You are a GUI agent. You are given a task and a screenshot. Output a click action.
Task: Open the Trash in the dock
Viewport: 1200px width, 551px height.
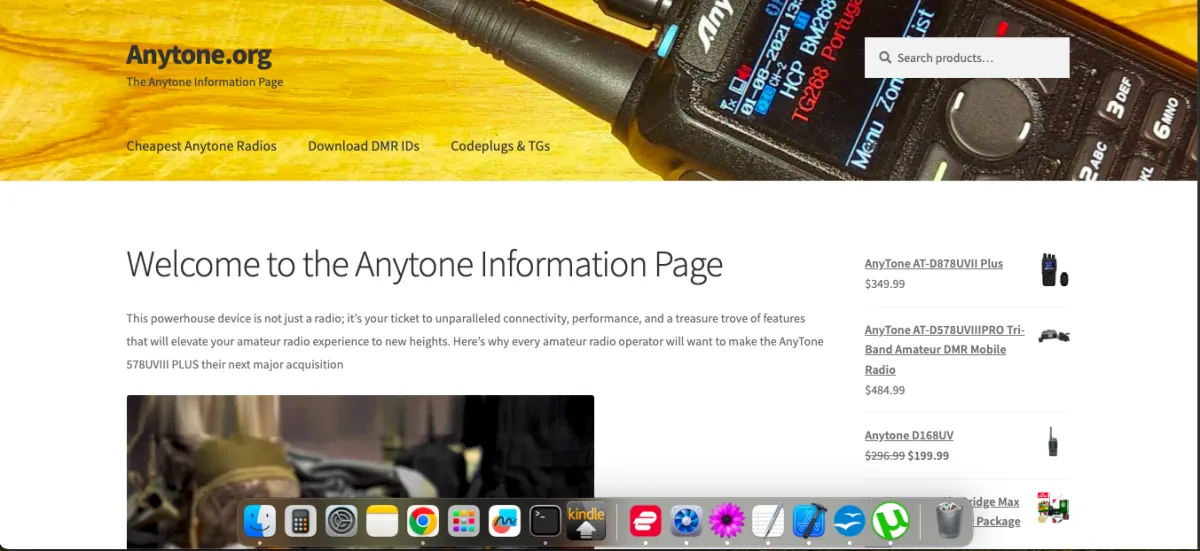coord(949,521)
